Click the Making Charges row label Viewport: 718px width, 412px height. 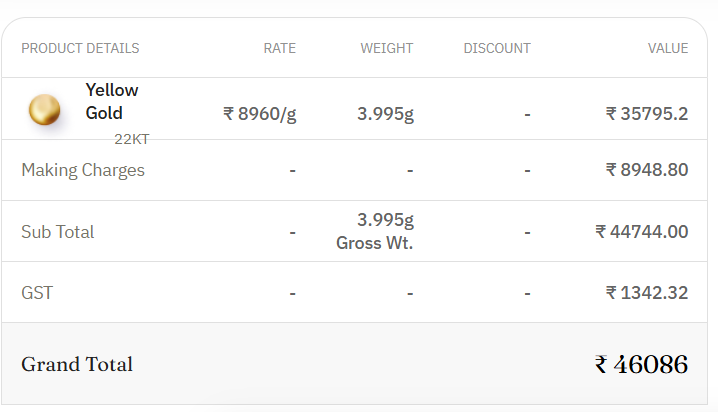coord(83,170)
